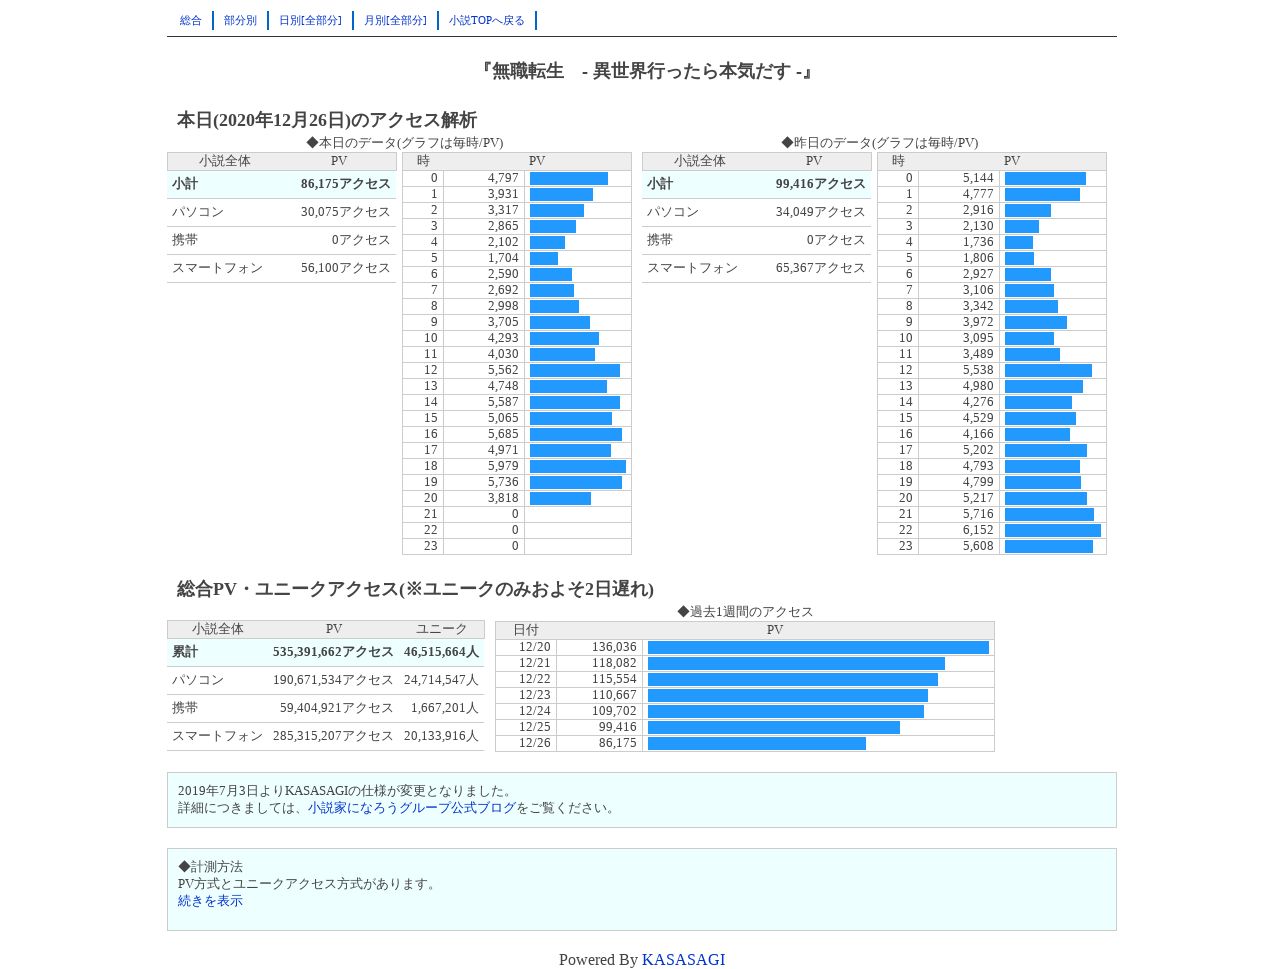Follow the 小説TOPへ戻る link

(487, 20)
